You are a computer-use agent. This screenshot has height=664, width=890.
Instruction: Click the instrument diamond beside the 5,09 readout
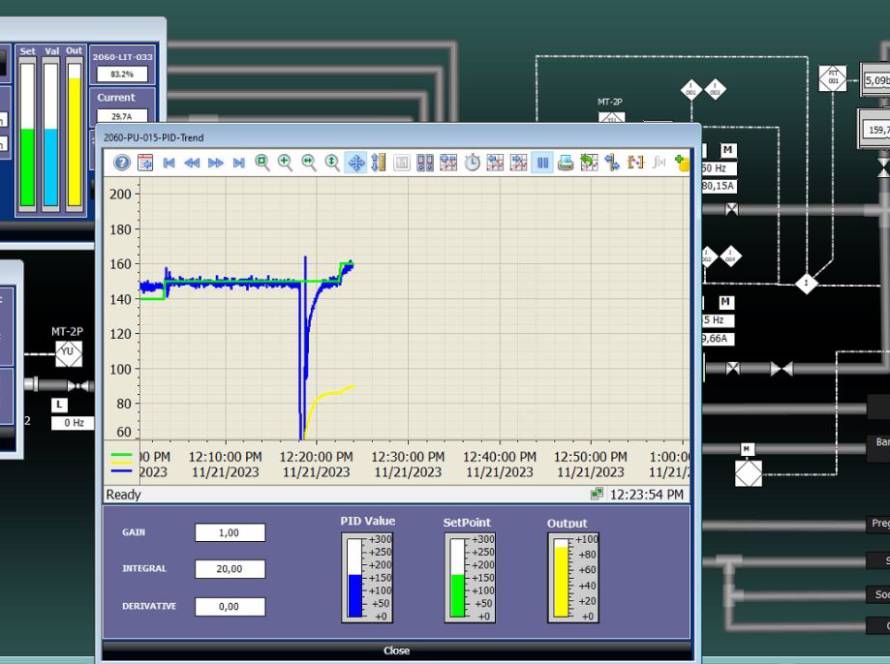tap(833, 78)
